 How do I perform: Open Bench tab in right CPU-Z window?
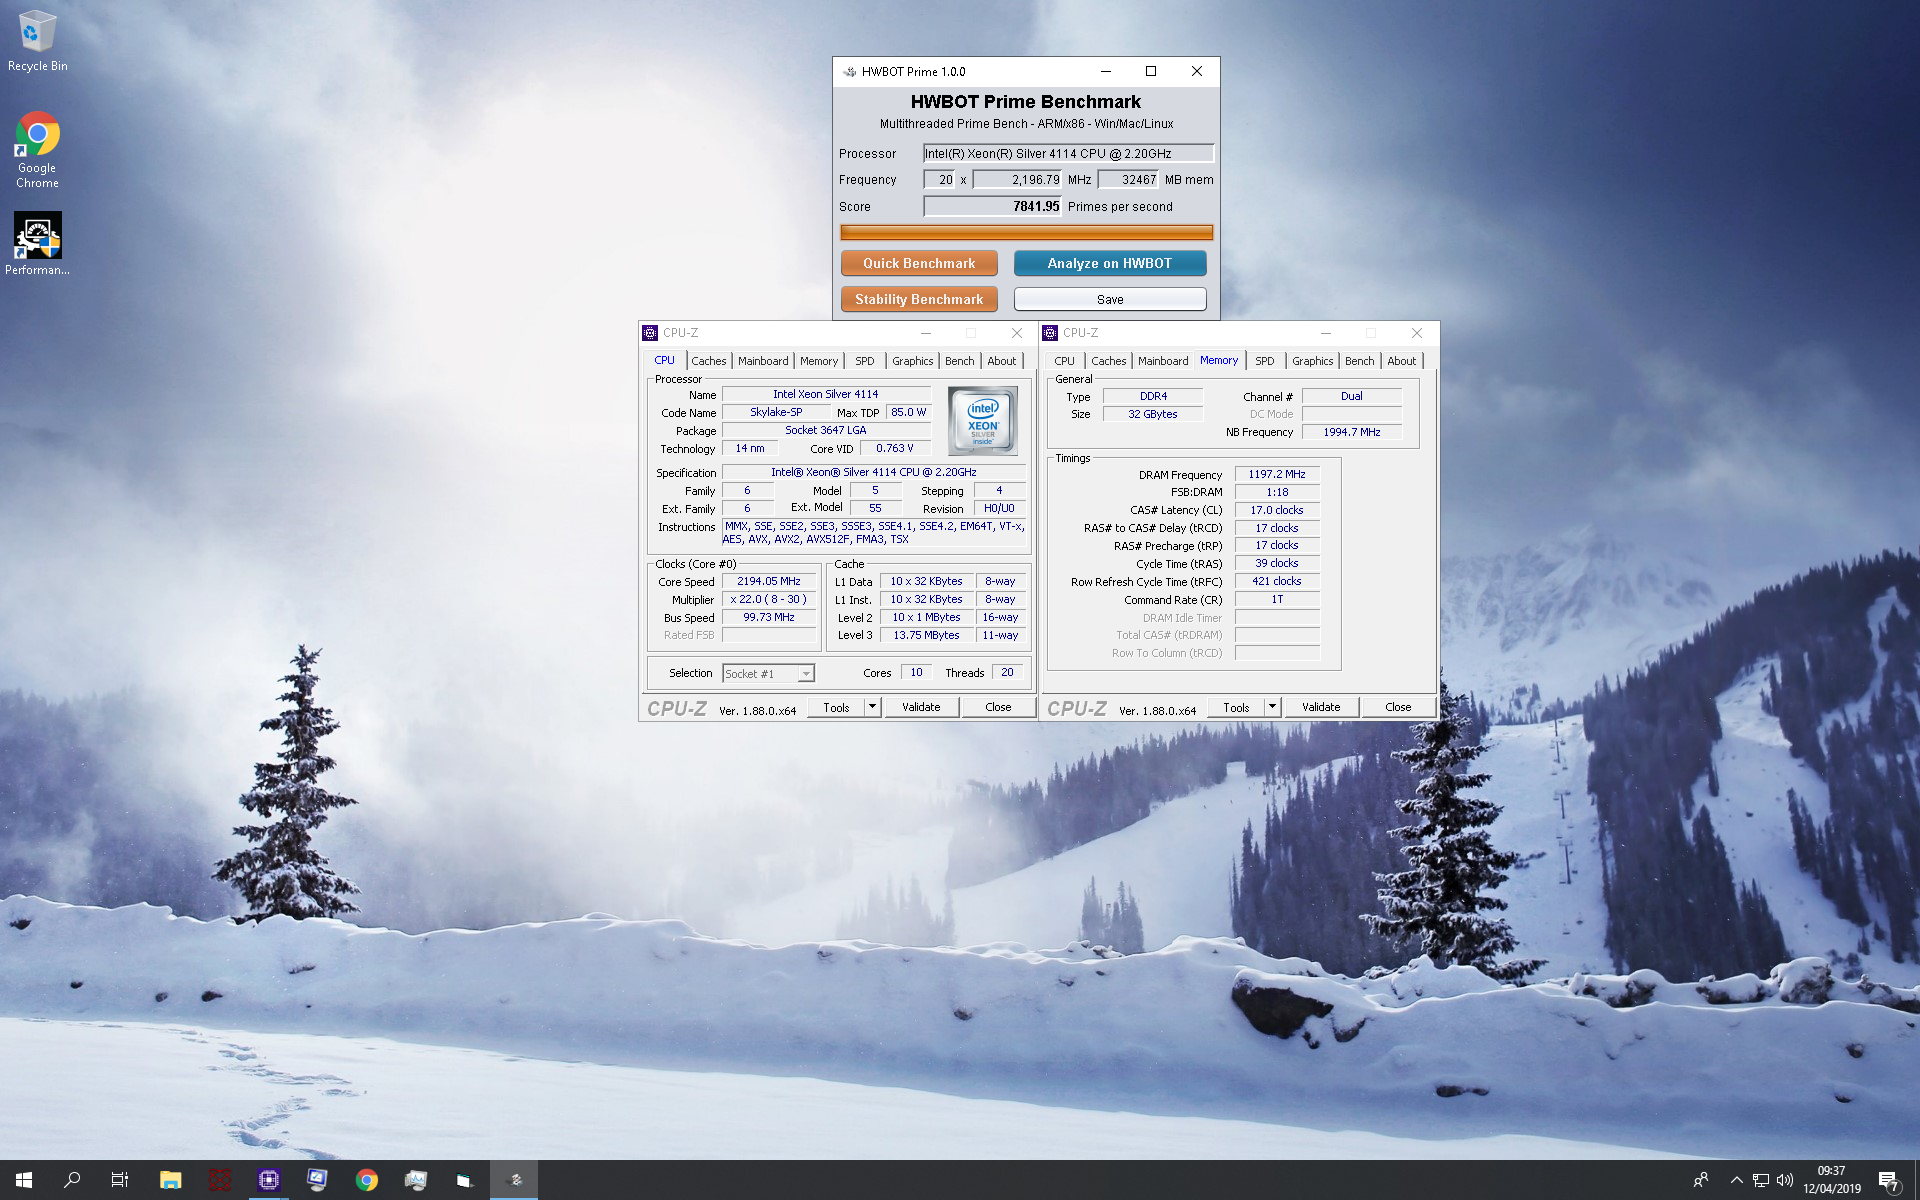[1359, 361]
